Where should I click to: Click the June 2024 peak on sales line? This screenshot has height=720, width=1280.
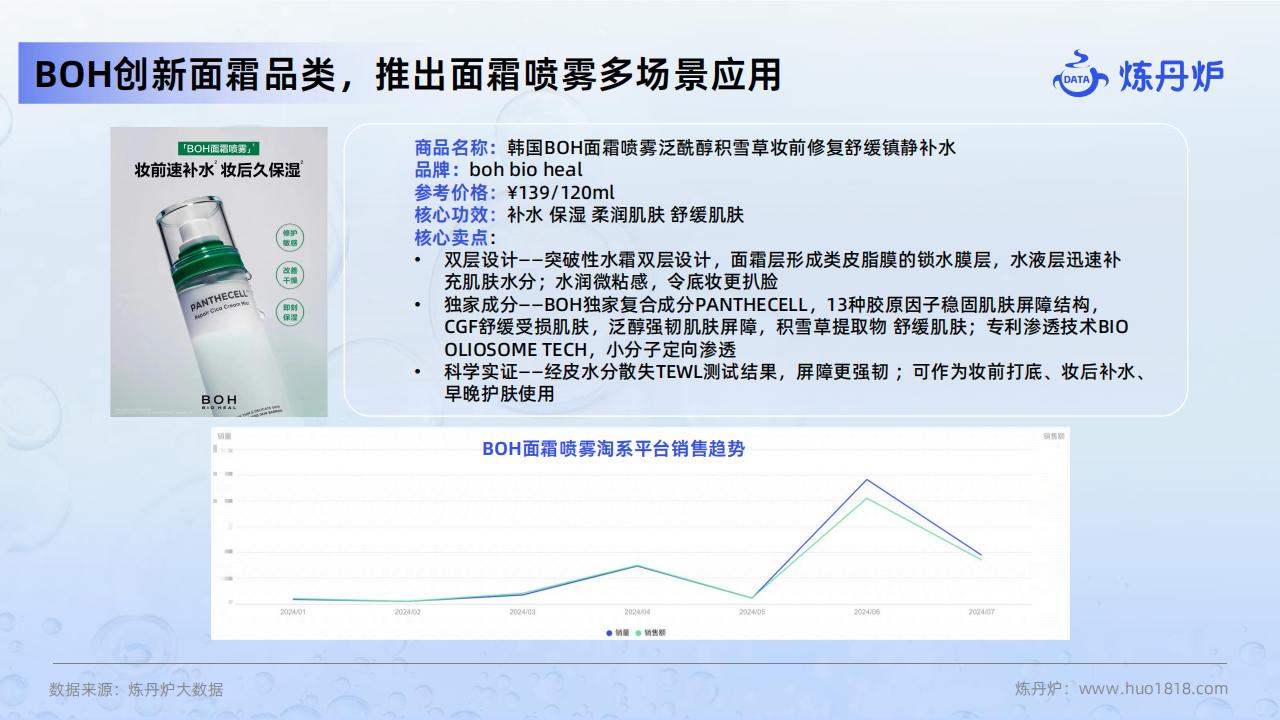[x=866, y=480]
